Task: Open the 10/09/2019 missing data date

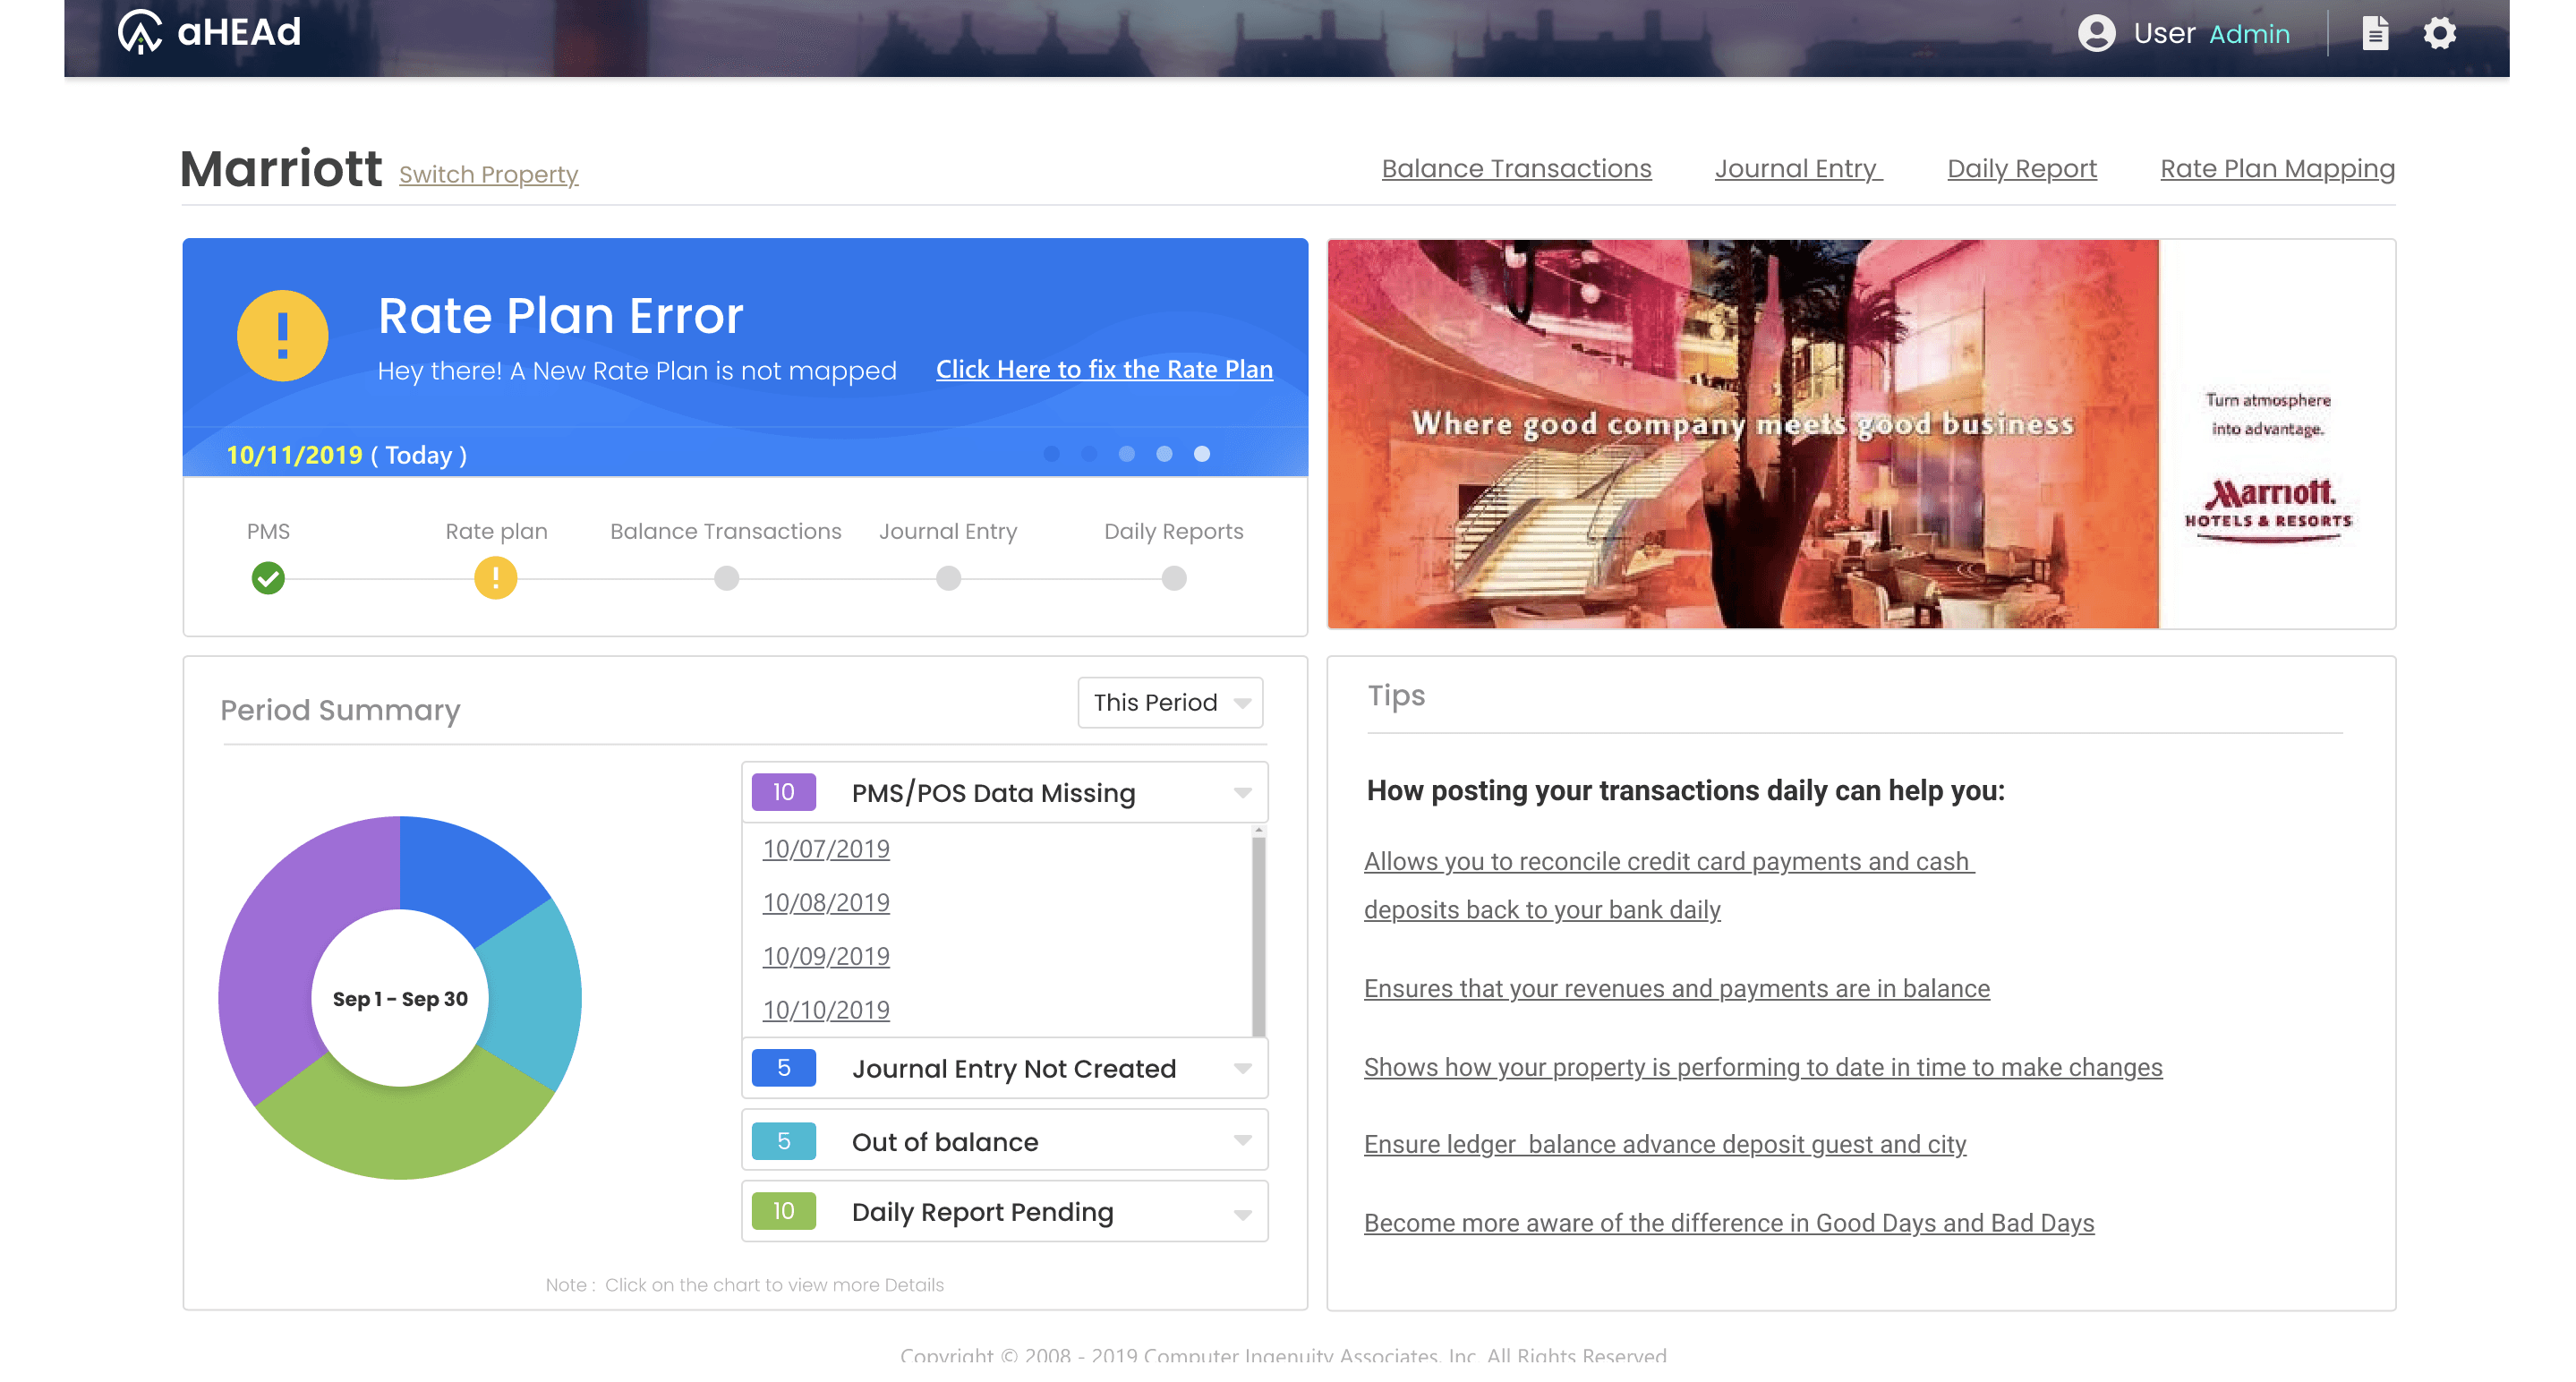Action: click(826, 957)
